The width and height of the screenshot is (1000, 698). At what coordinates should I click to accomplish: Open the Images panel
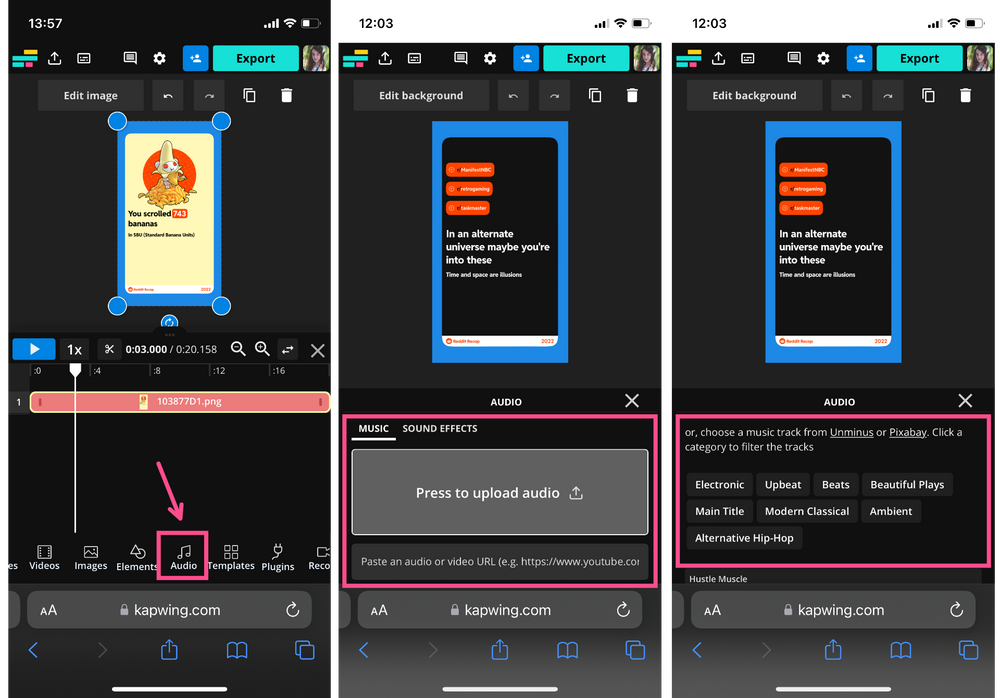[90, 557]
